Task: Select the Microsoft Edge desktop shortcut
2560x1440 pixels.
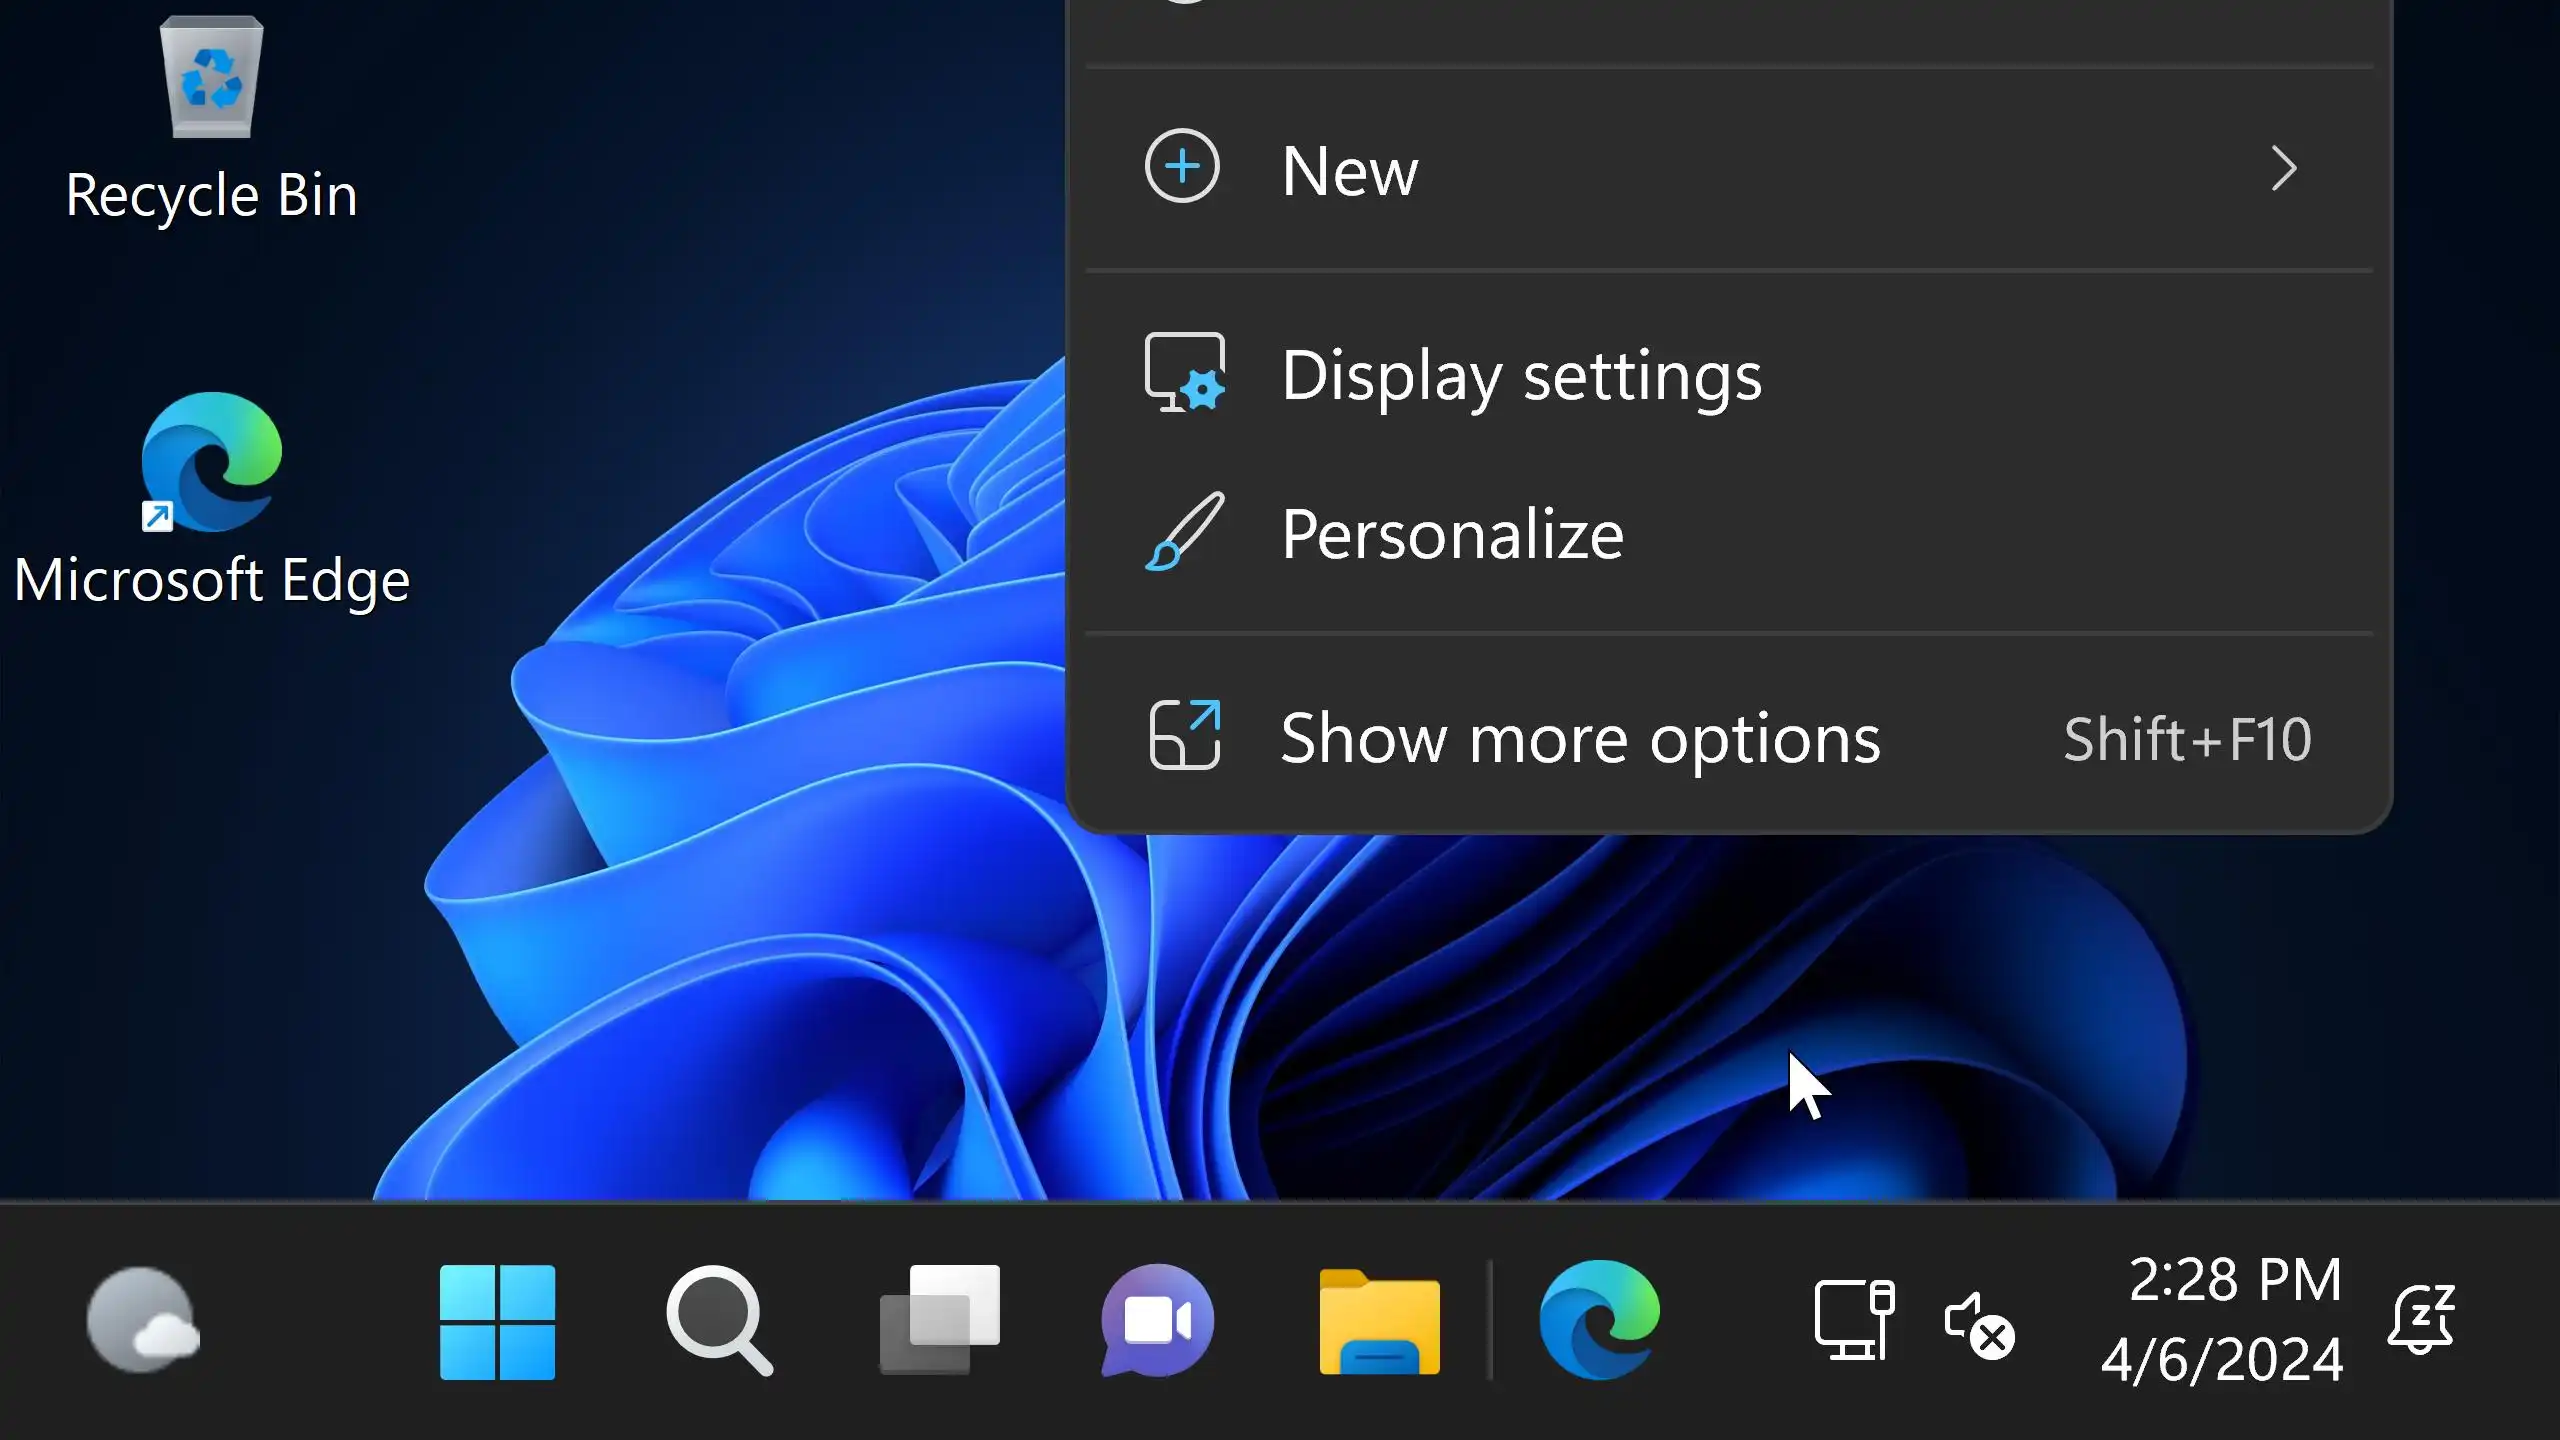Action: pos(211,462)
